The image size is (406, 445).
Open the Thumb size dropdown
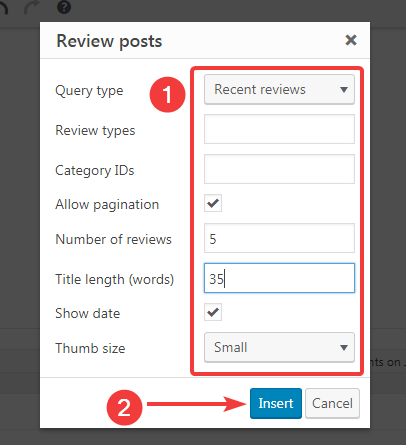point(279,347)
